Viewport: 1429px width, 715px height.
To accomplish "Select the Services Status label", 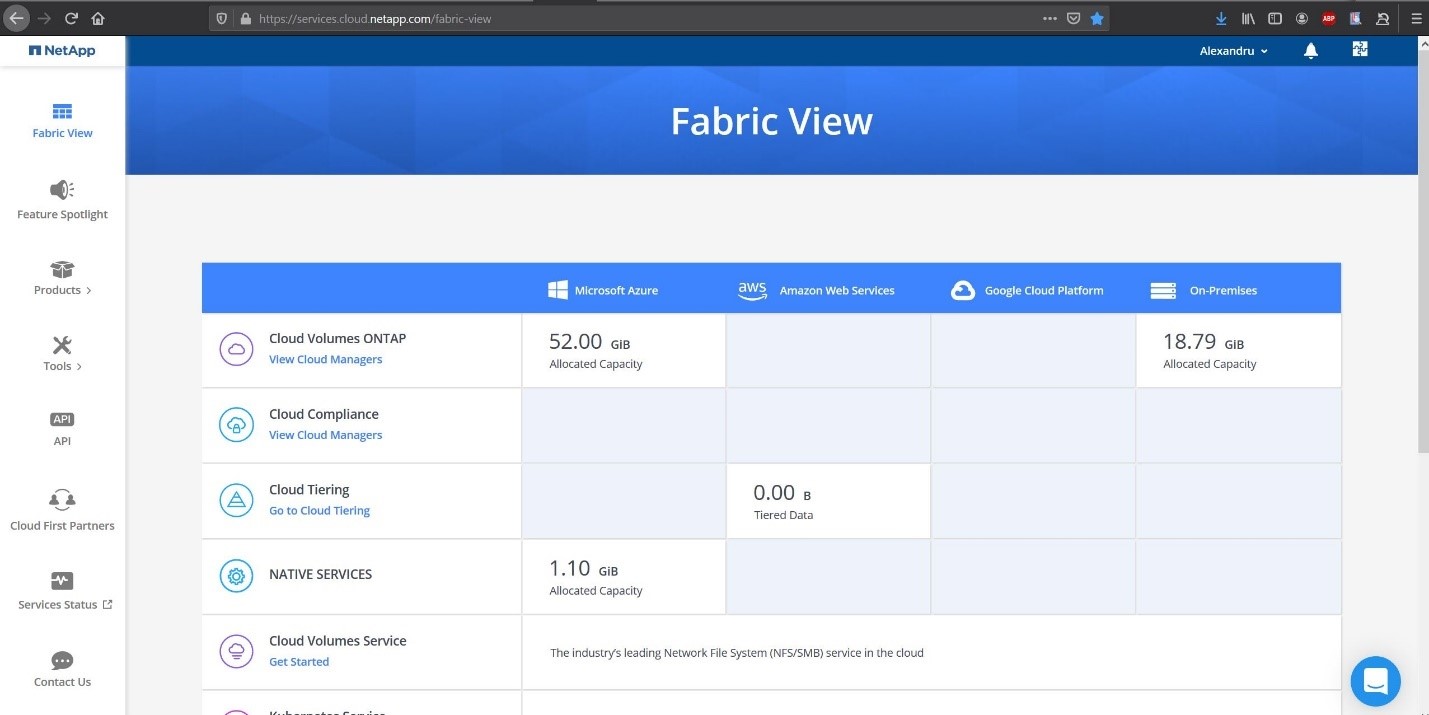I will 58,604.
